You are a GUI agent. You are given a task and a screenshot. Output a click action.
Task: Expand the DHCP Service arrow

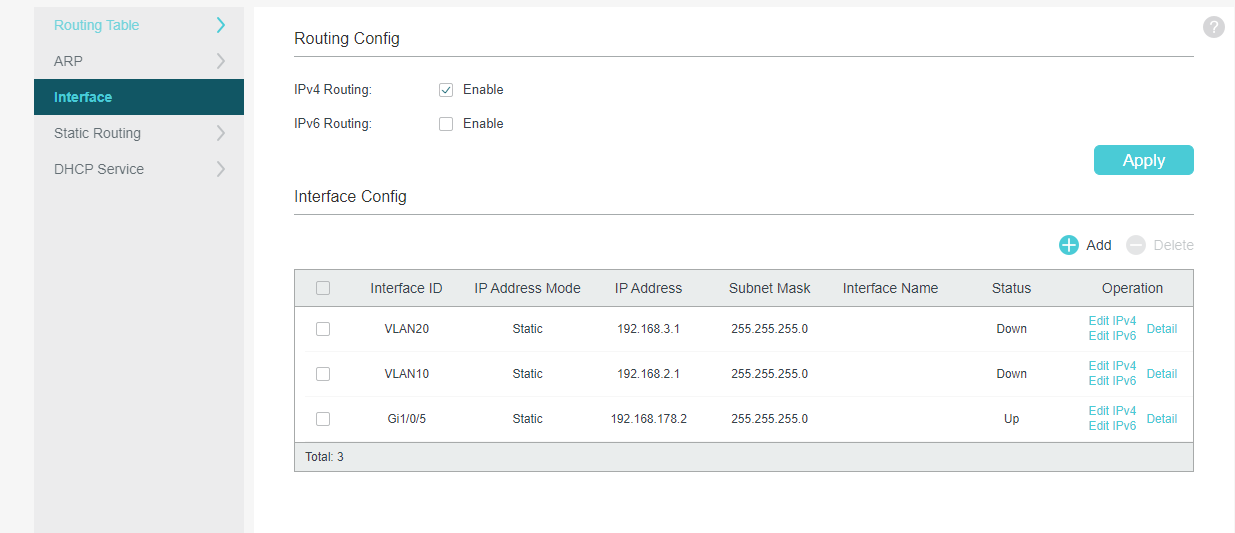tap(221, 169)
